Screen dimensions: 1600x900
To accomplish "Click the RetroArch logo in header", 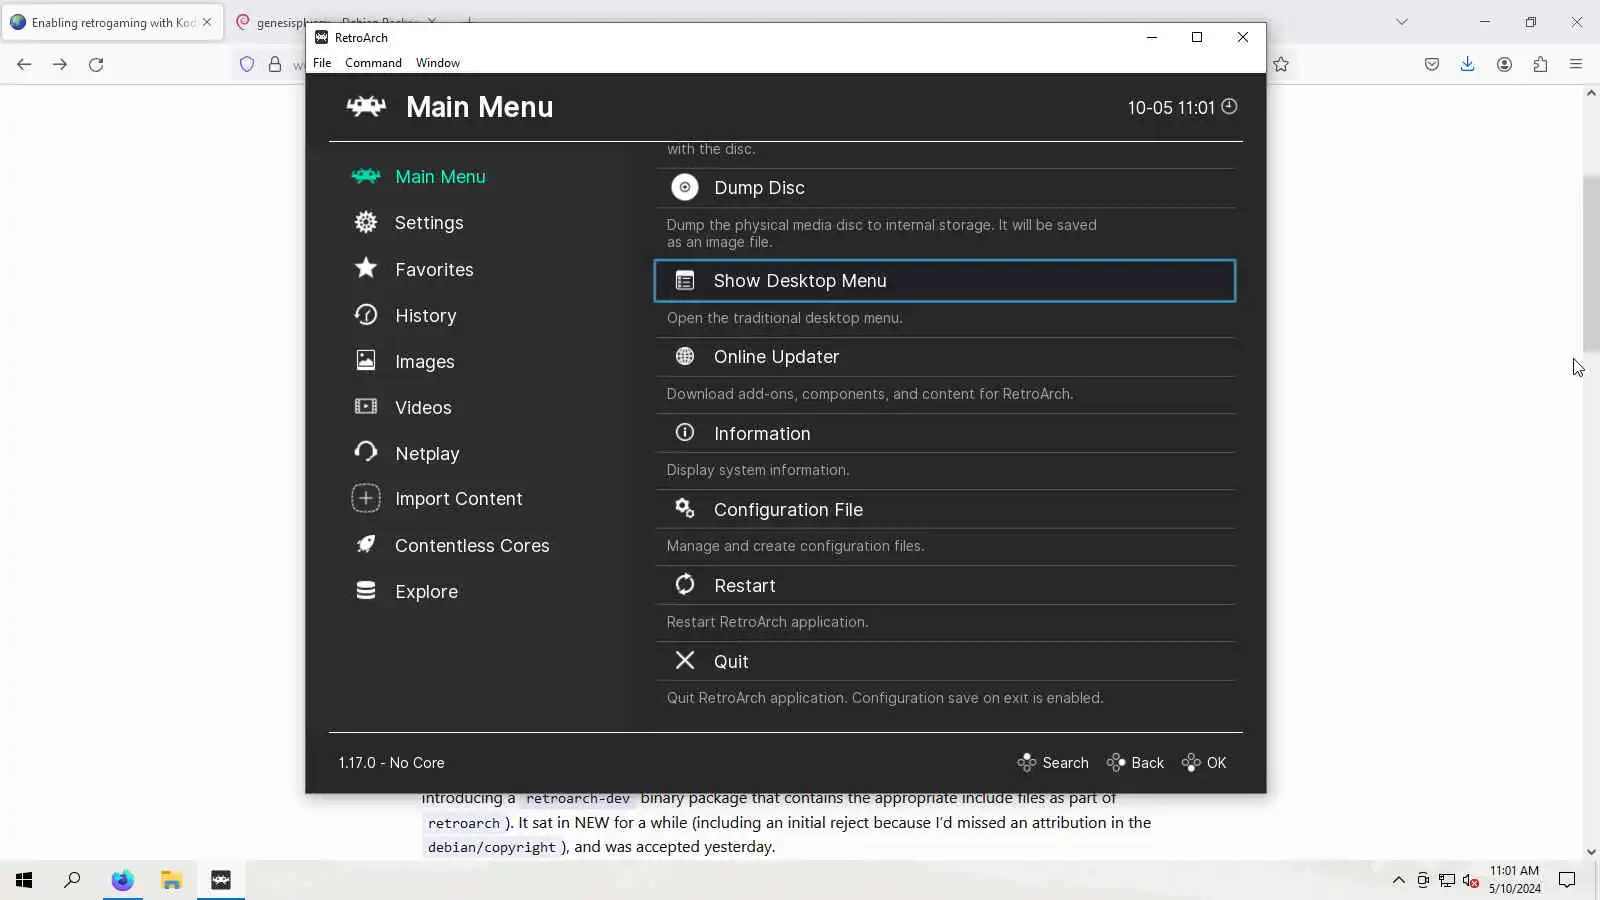I will pos(366,106).
